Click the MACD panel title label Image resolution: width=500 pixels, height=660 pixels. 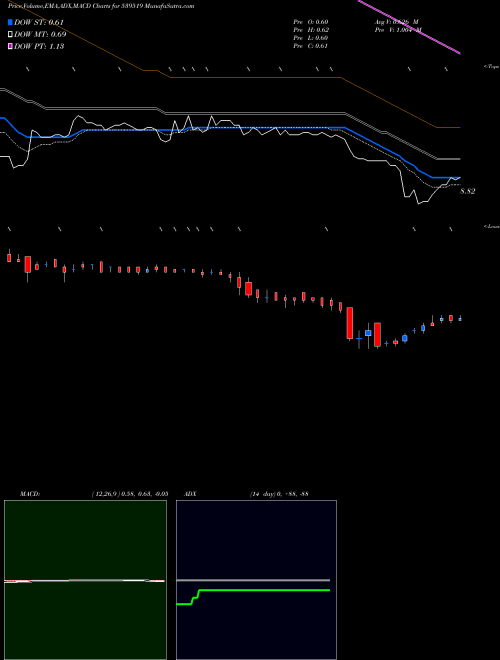tap(30, 494)
